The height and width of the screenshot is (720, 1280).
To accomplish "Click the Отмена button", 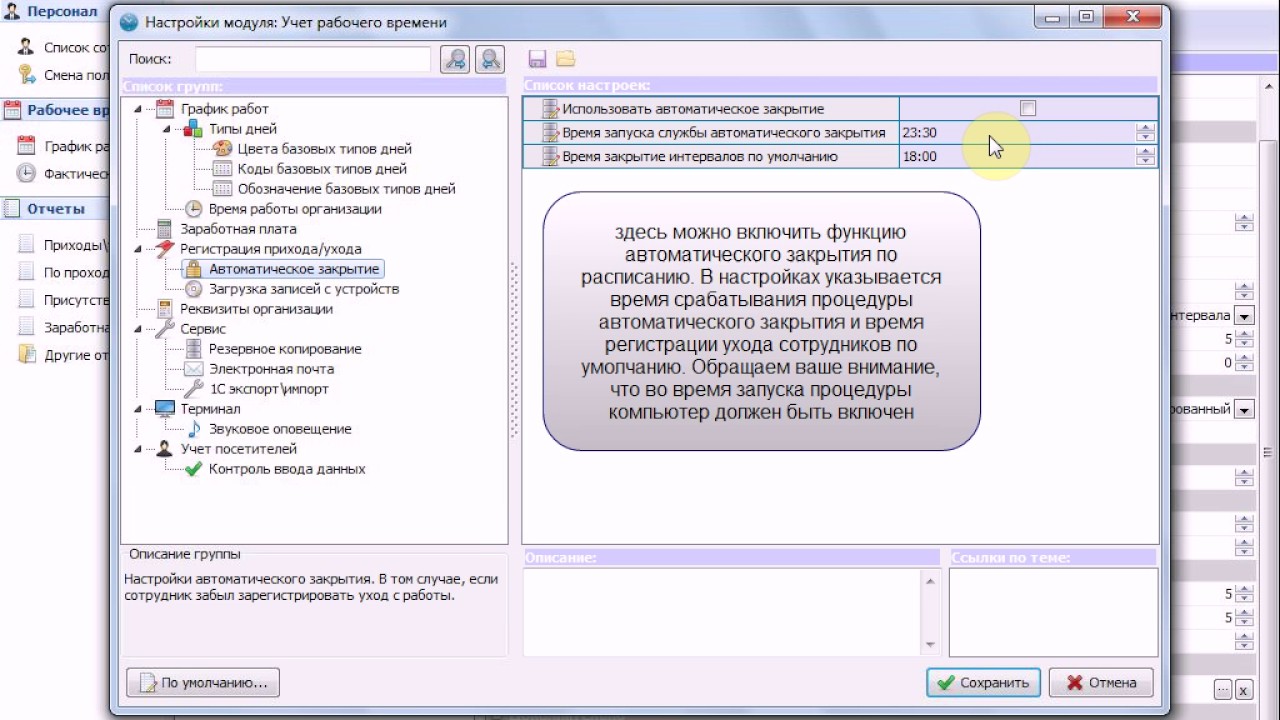I will (x=1103, y=683).
